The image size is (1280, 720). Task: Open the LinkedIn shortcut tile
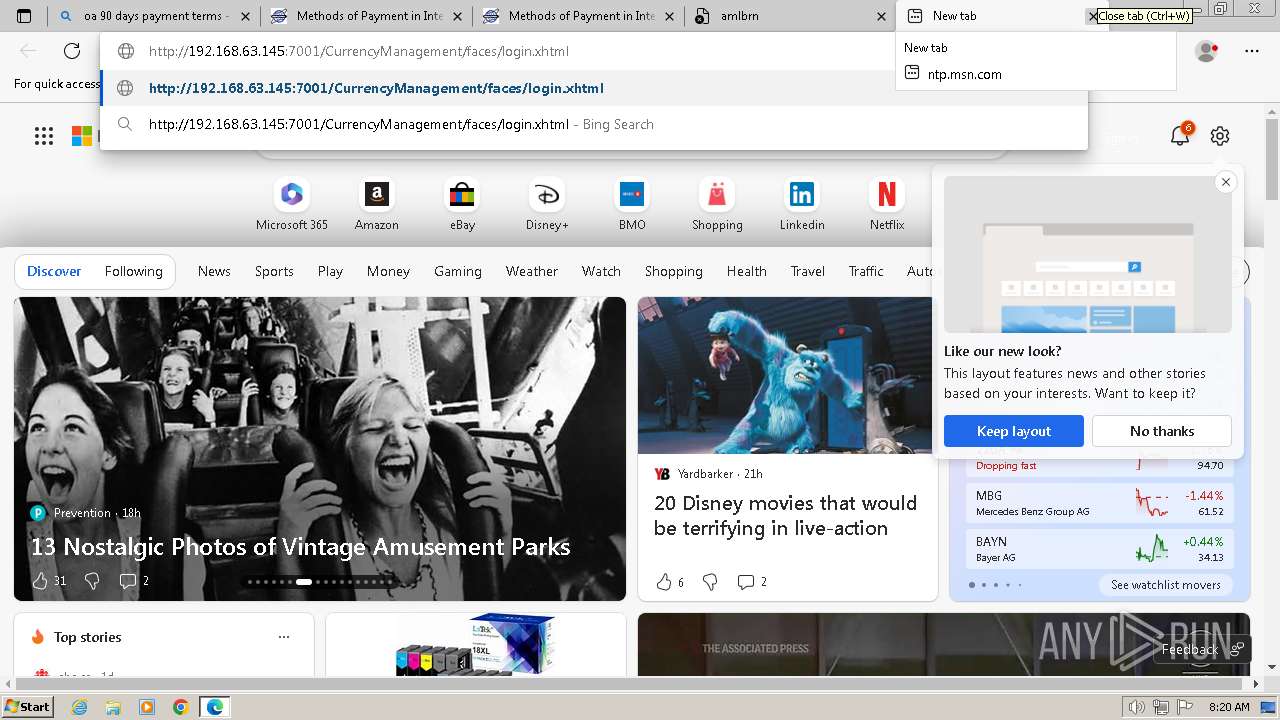tap(802, 205)
